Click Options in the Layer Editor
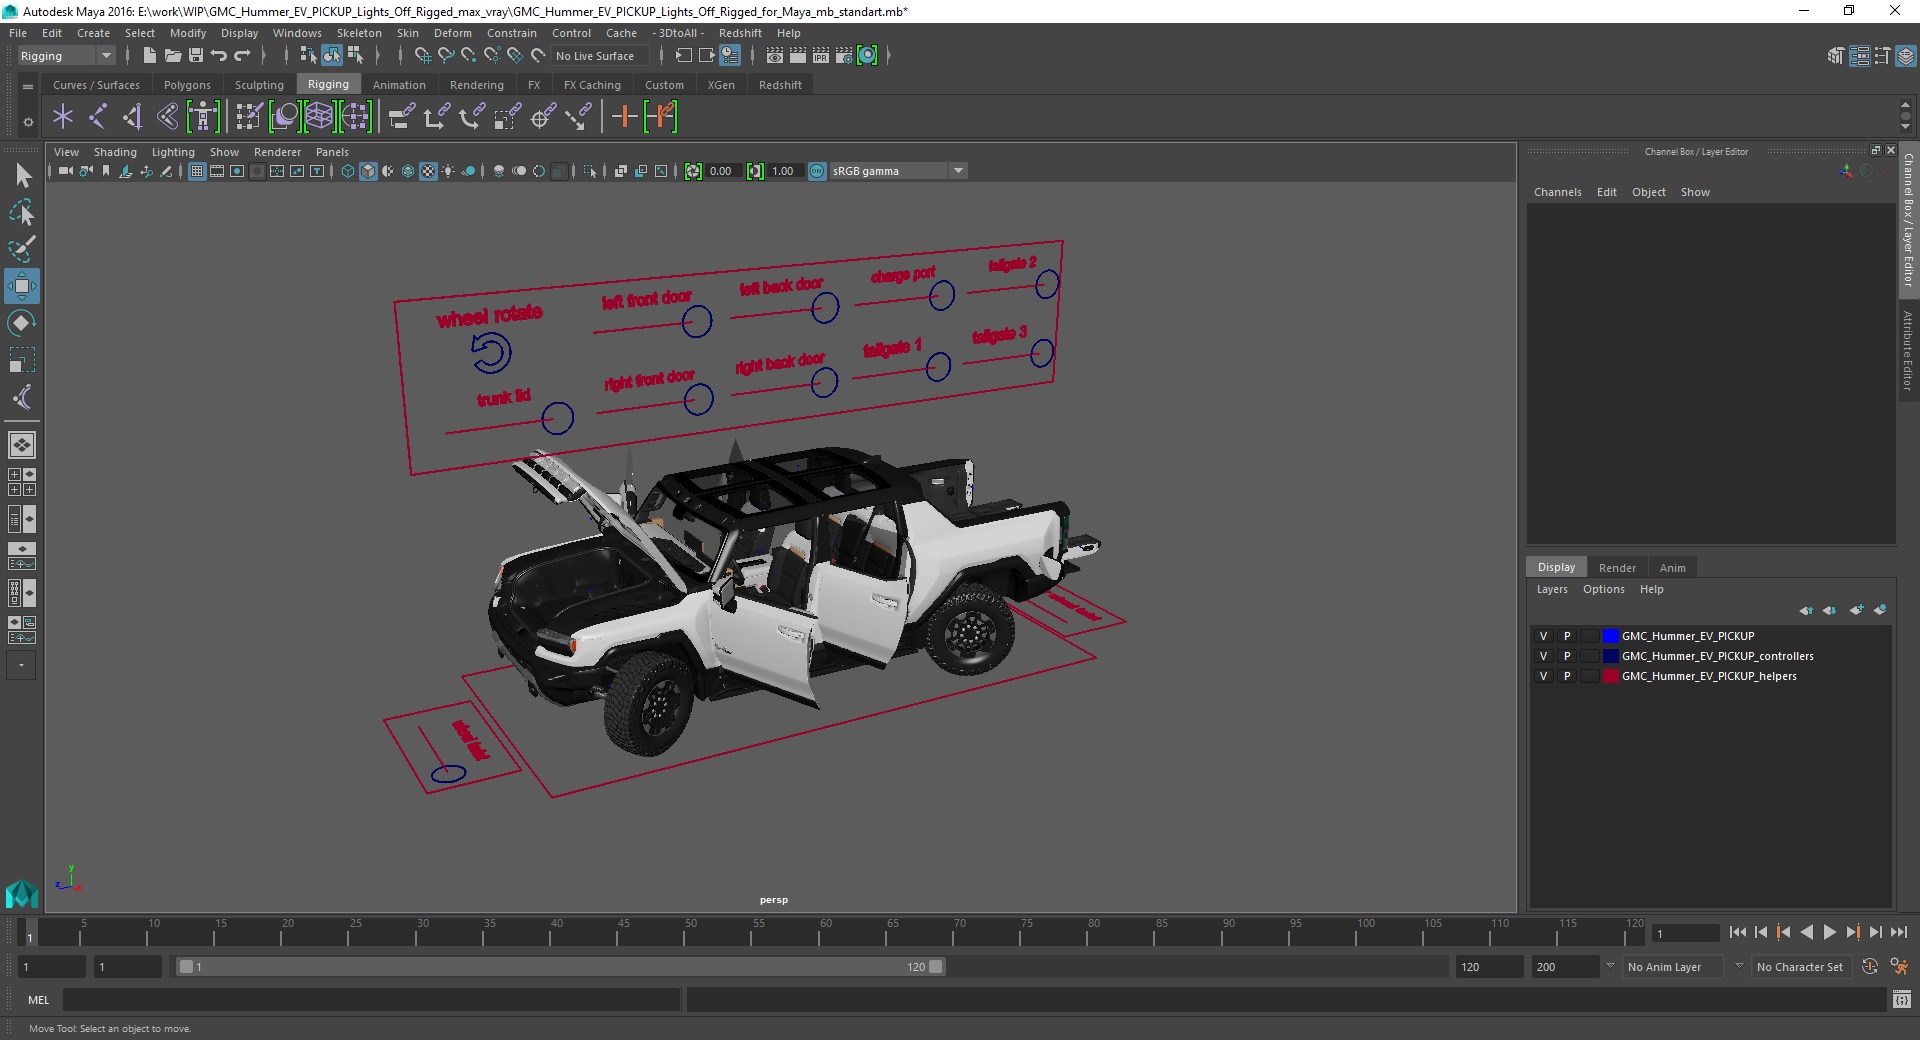This screenshot has width=1920, height=1040. coord(1603,589)
